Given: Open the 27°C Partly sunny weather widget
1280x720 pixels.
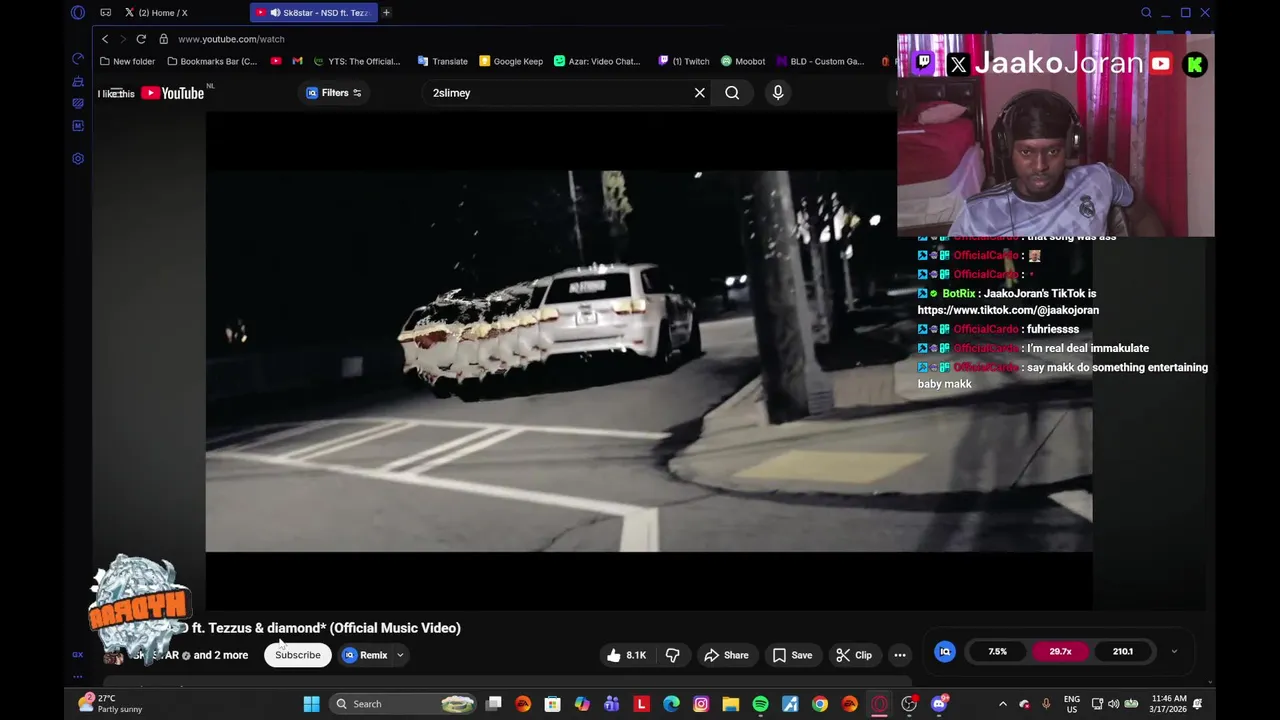Looking at the screenshot, I should pos(111,704).
